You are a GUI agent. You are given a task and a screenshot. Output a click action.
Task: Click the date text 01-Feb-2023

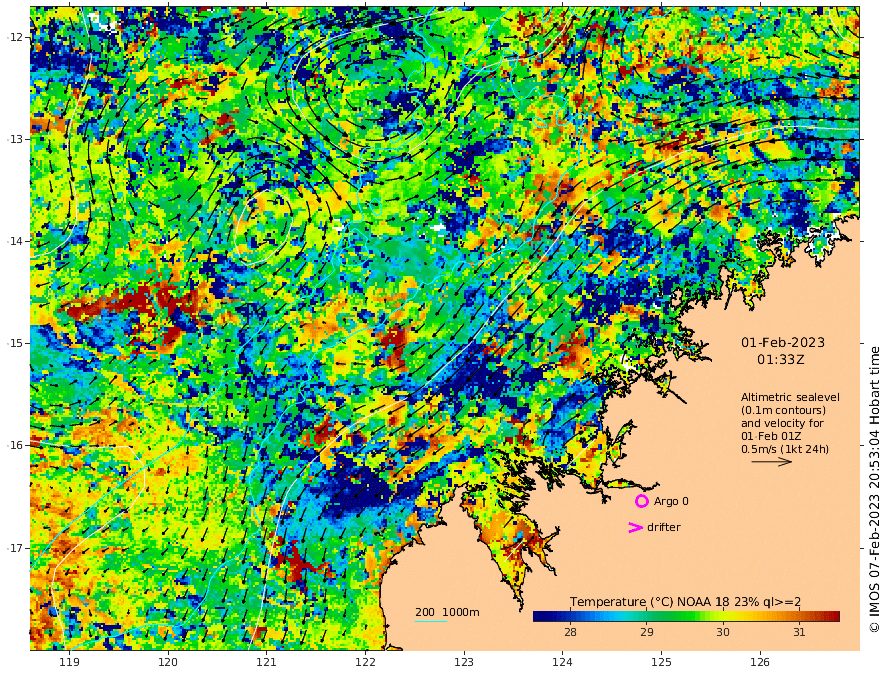(x=783, y=342)
